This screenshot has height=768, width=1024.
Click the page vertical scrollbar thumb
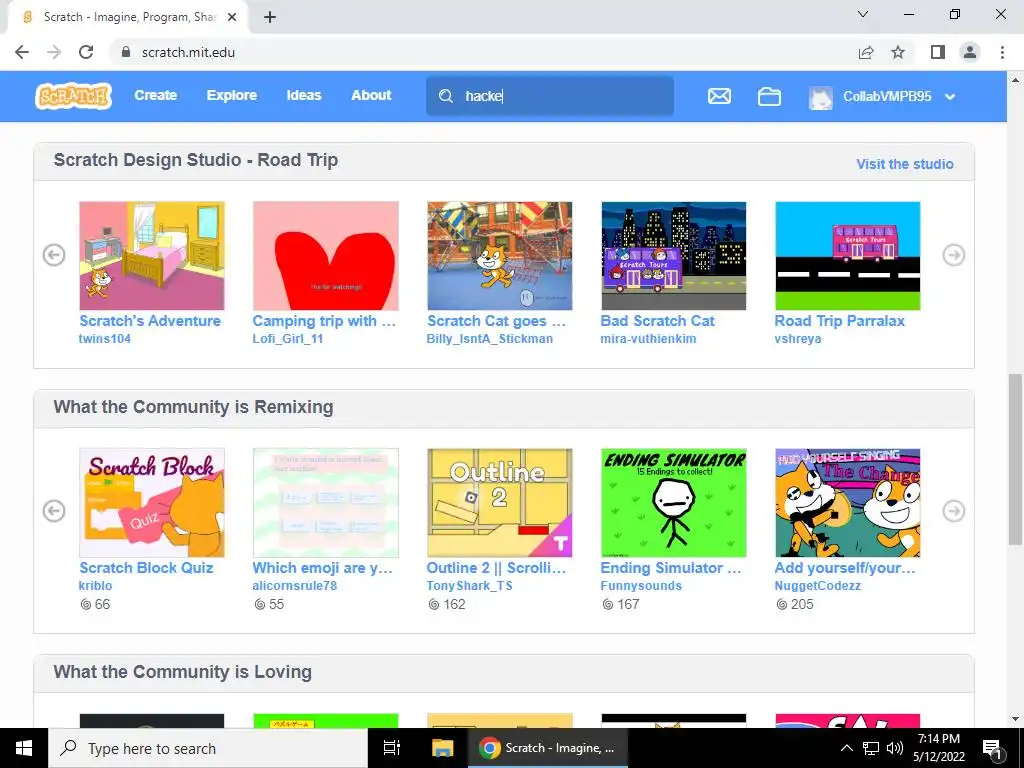pyautogui.click(x=1015, y=458)
